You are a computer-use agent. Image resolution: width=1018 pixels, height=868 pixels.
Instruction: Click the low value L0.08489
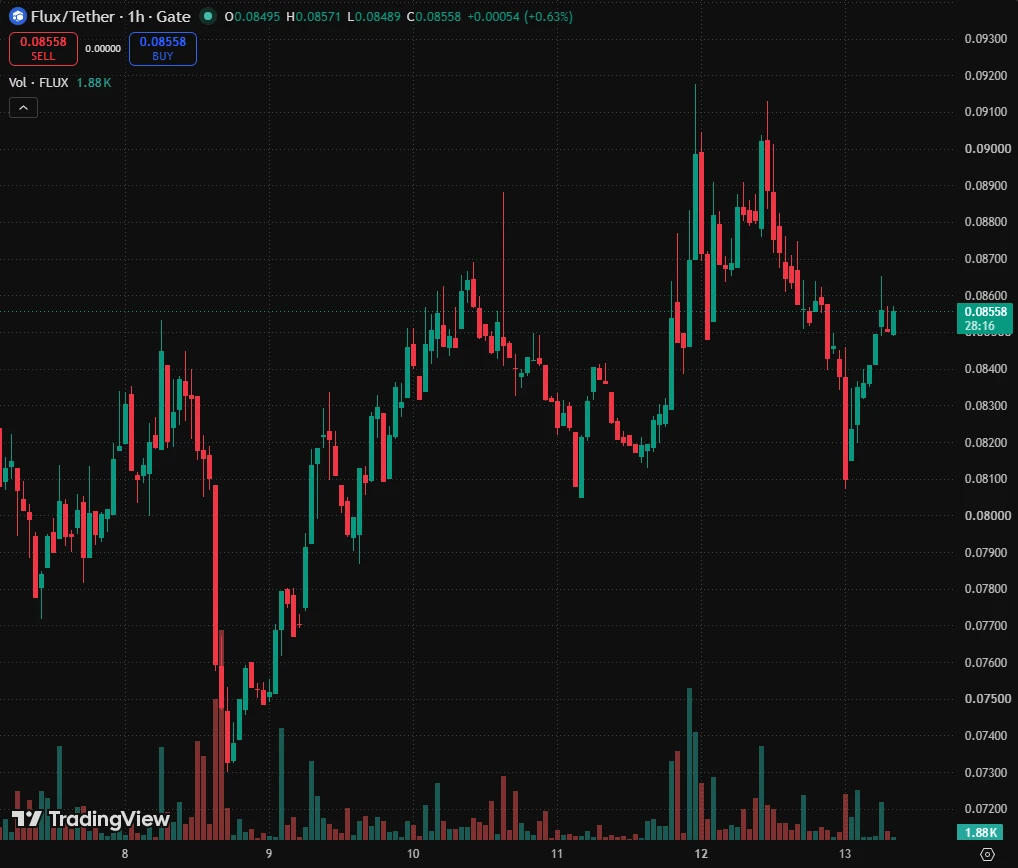(373, 17)
